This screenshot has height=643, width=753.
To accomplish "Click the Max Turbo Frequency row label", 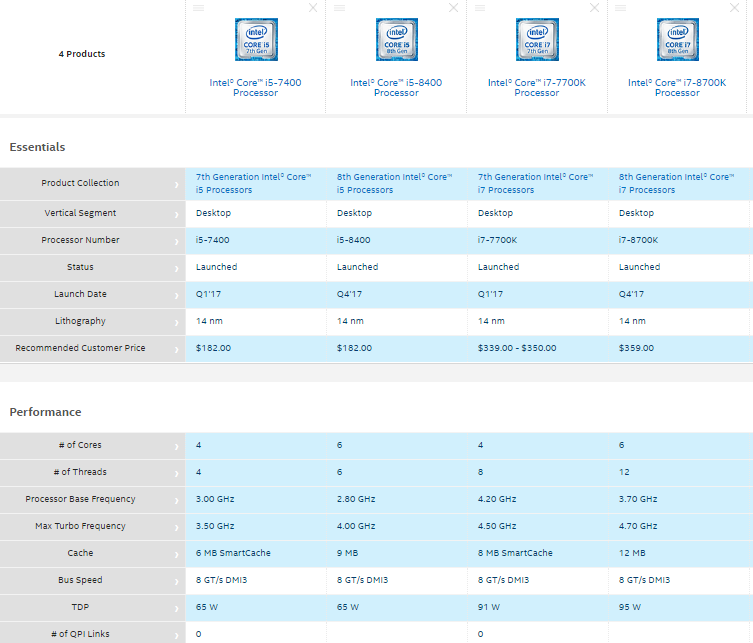I will tap(80, 526).
